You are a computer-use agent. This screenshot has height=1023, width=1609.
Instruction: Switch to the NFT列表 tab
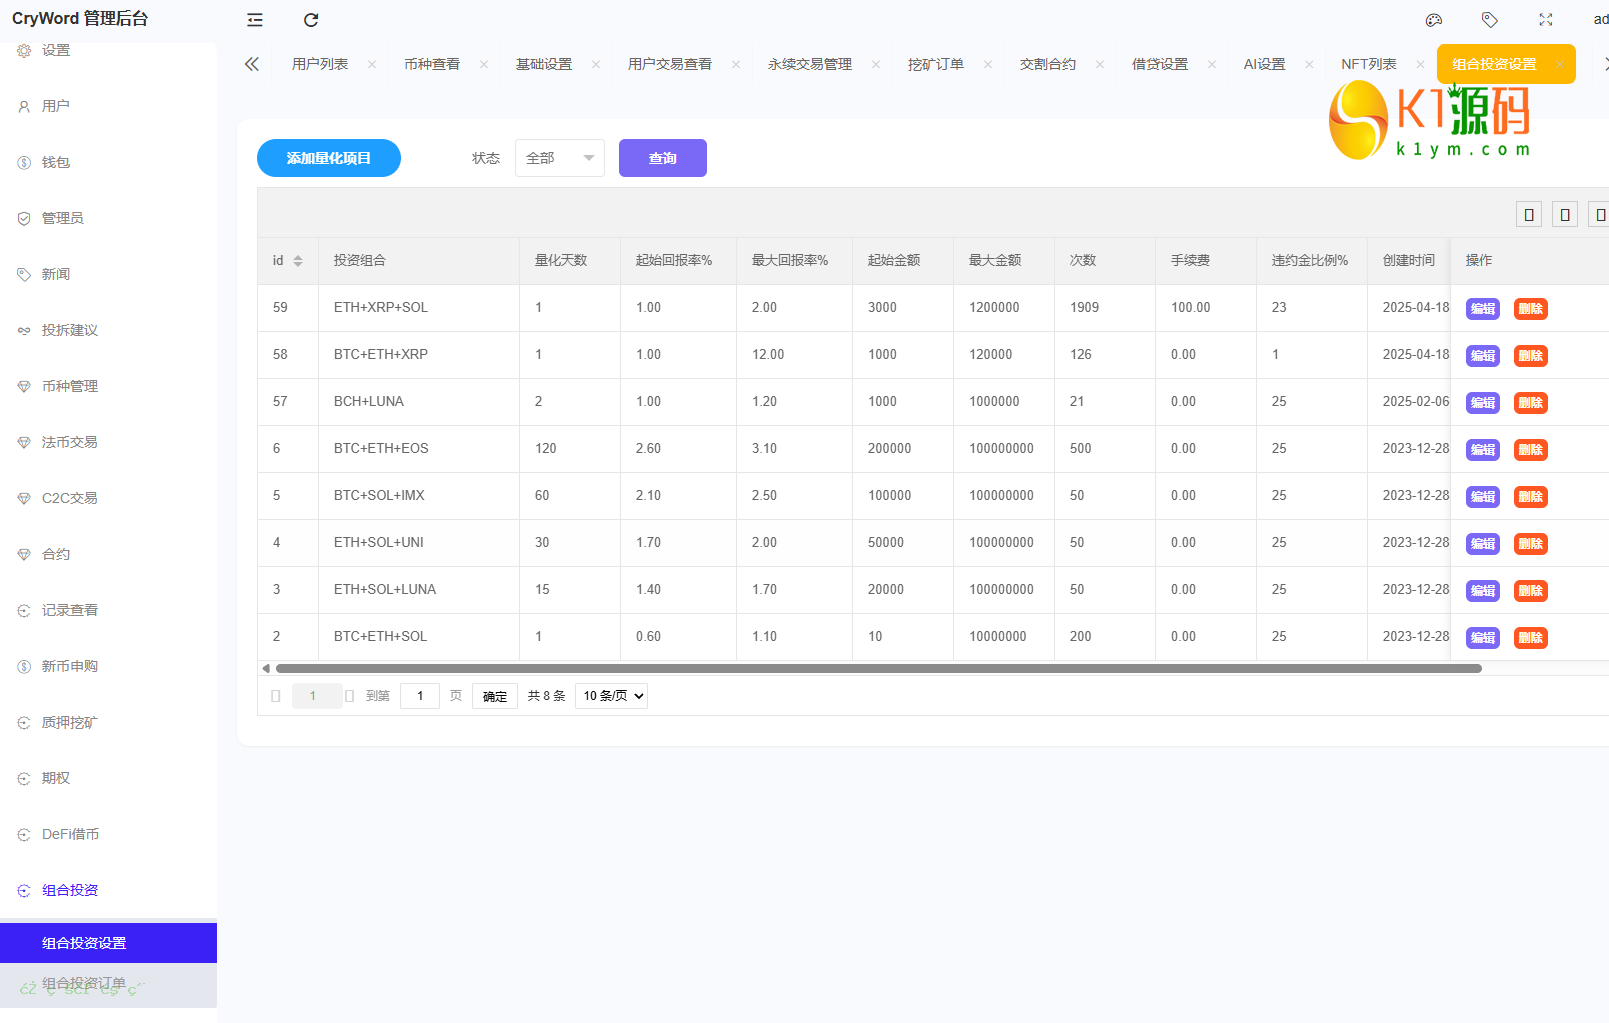1369,64
